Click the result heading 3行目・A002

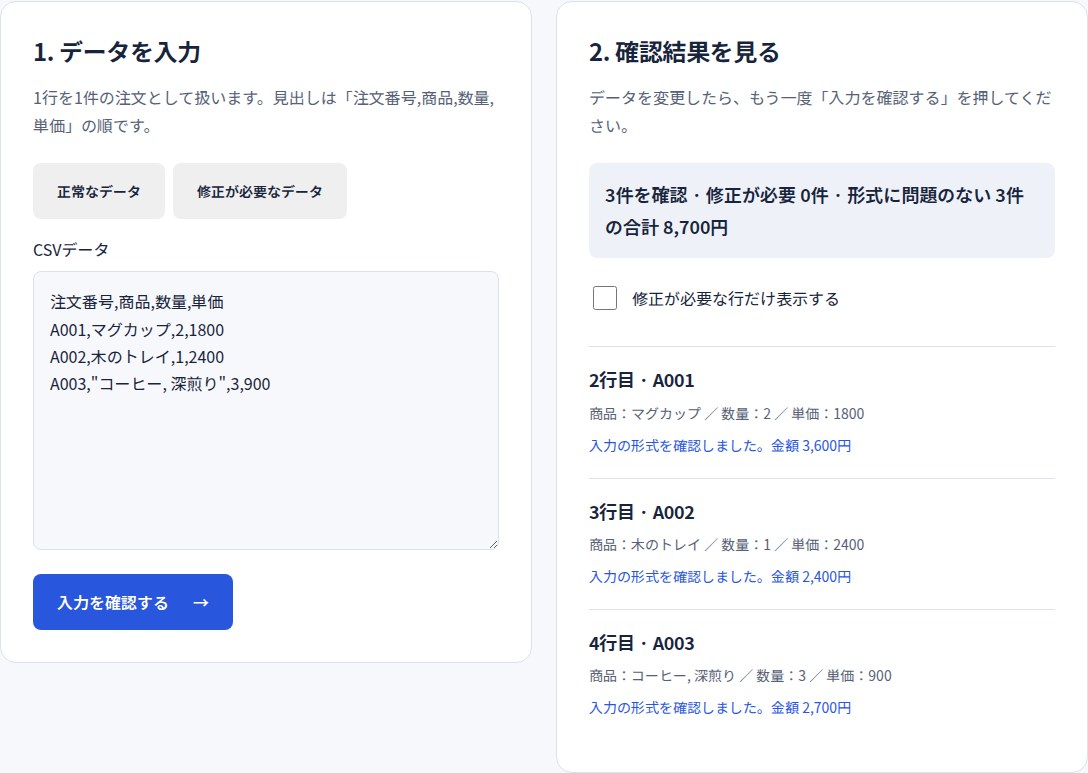point(642,512)
